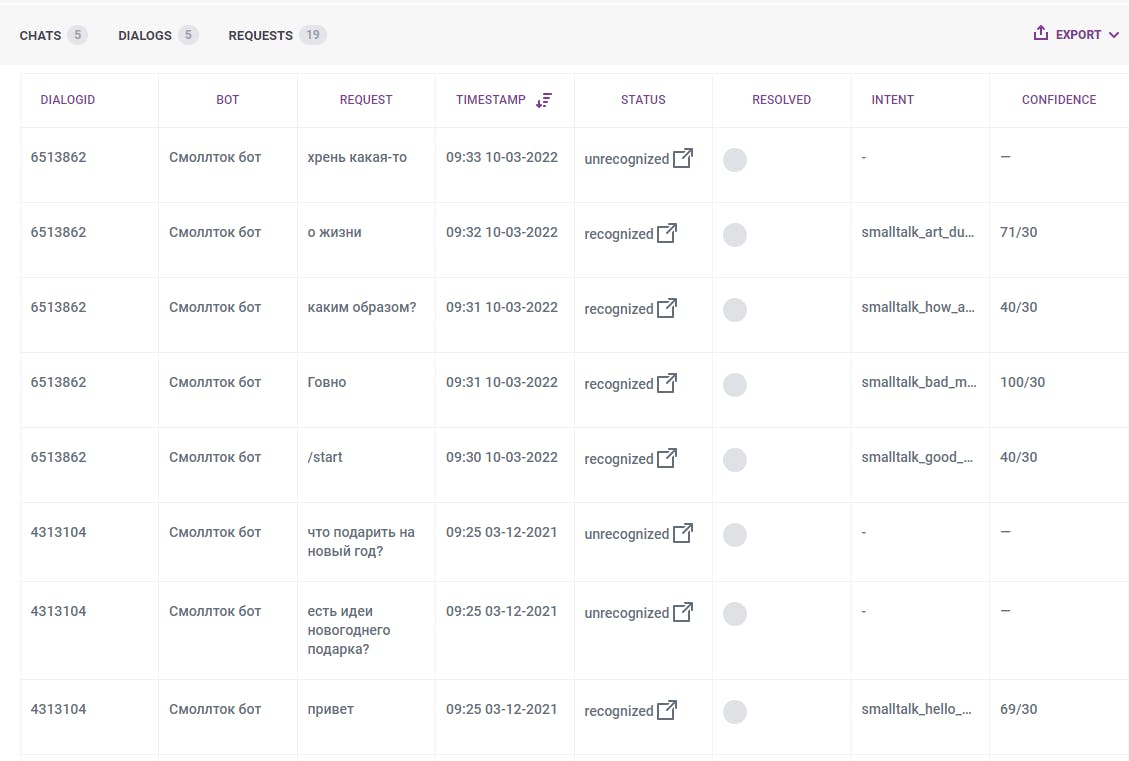
Task: Click the timestamp sort descending icon
Action: click(543, 100)
